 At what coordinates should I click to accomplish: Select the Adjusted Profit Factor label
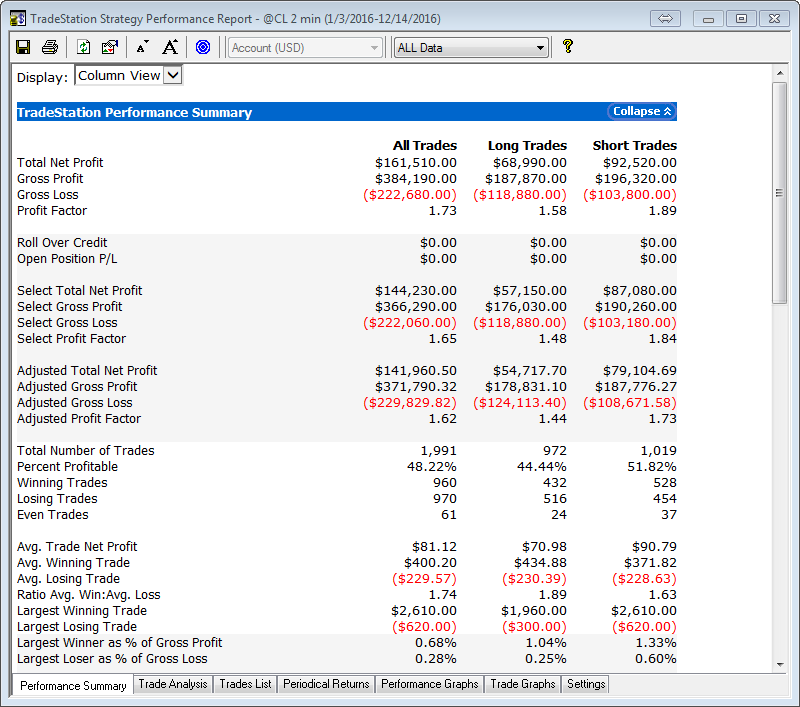tap(79, 418)
